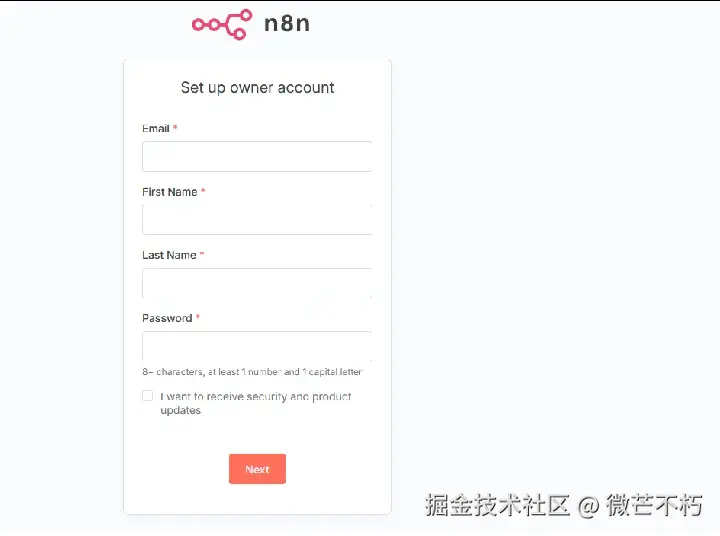The image size is (720, 536).
Task: Click the password requirements hint text
Action: [x=252, y=372]
